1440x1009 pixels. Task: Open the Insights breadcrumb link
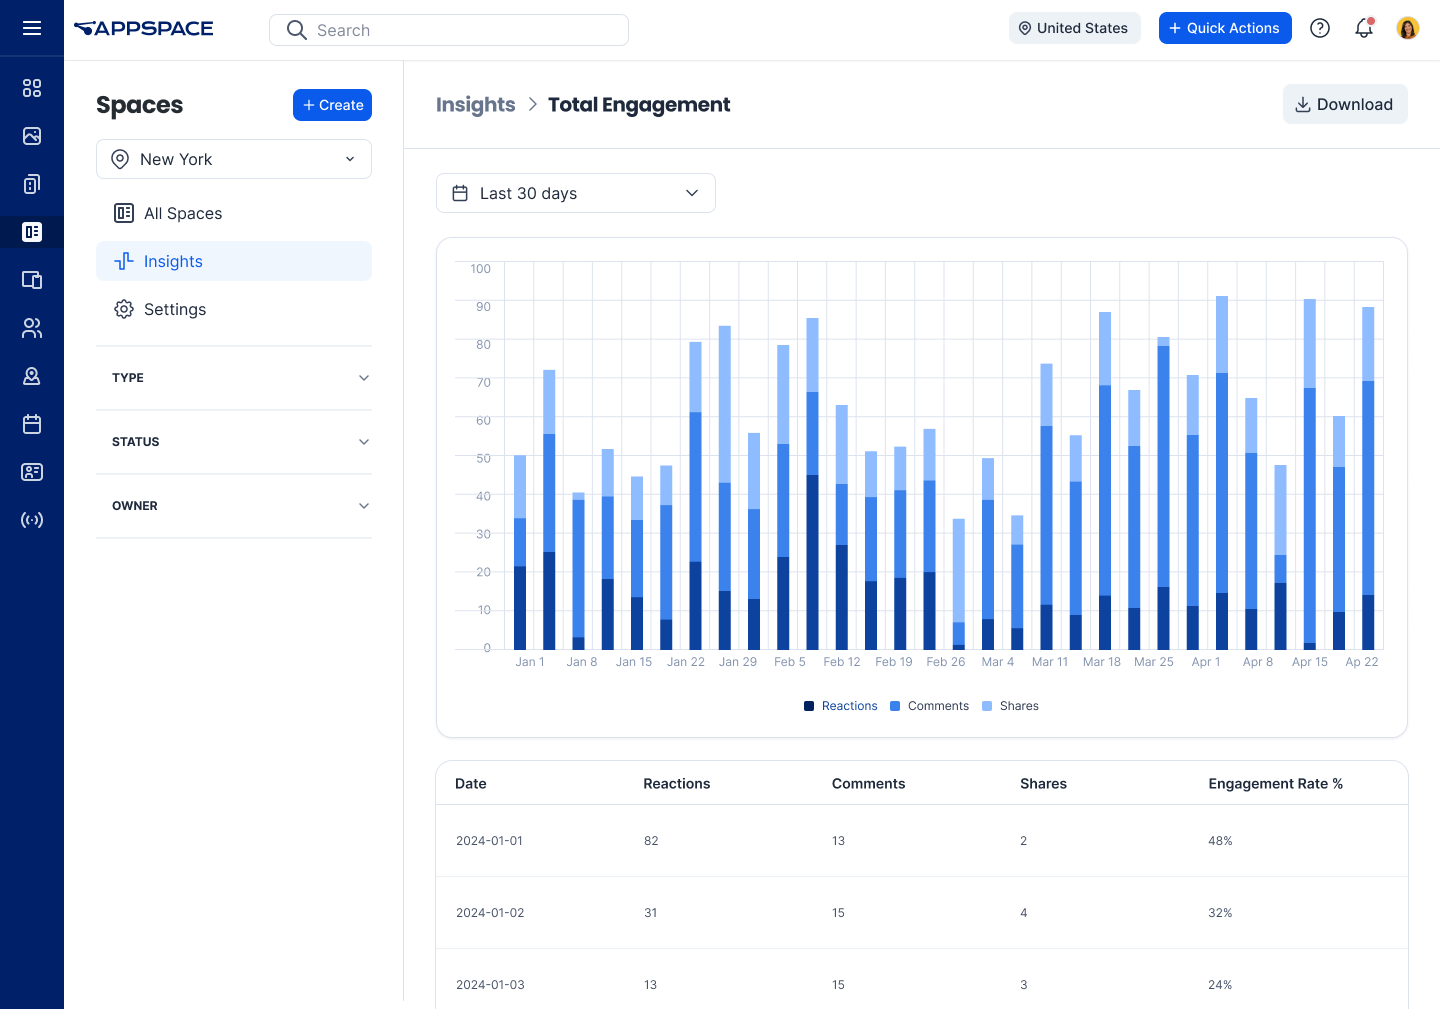click(476, 104)
